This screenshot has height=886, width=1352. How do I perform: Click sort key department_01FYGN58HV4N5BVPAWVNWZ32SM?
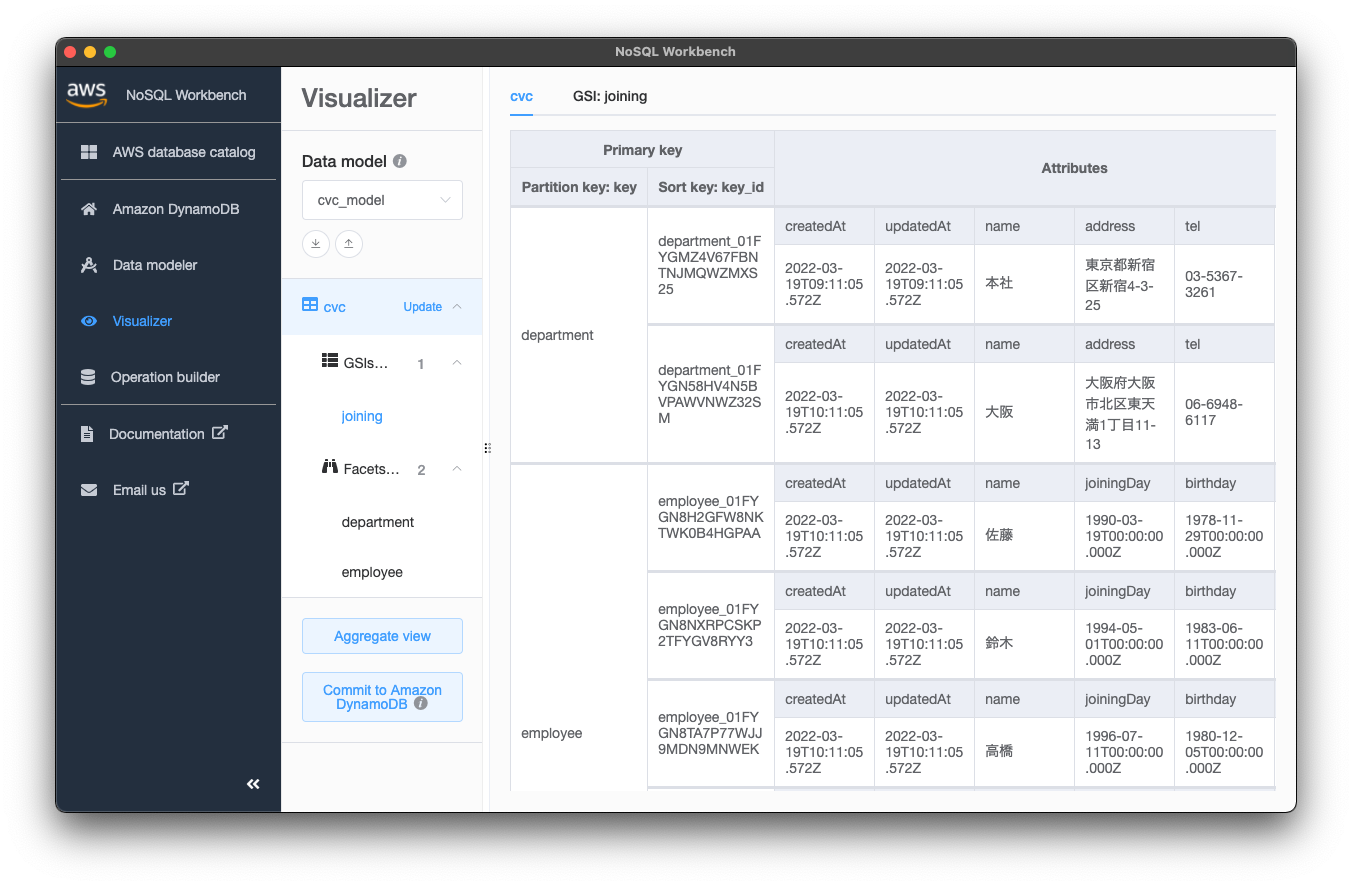711,394
